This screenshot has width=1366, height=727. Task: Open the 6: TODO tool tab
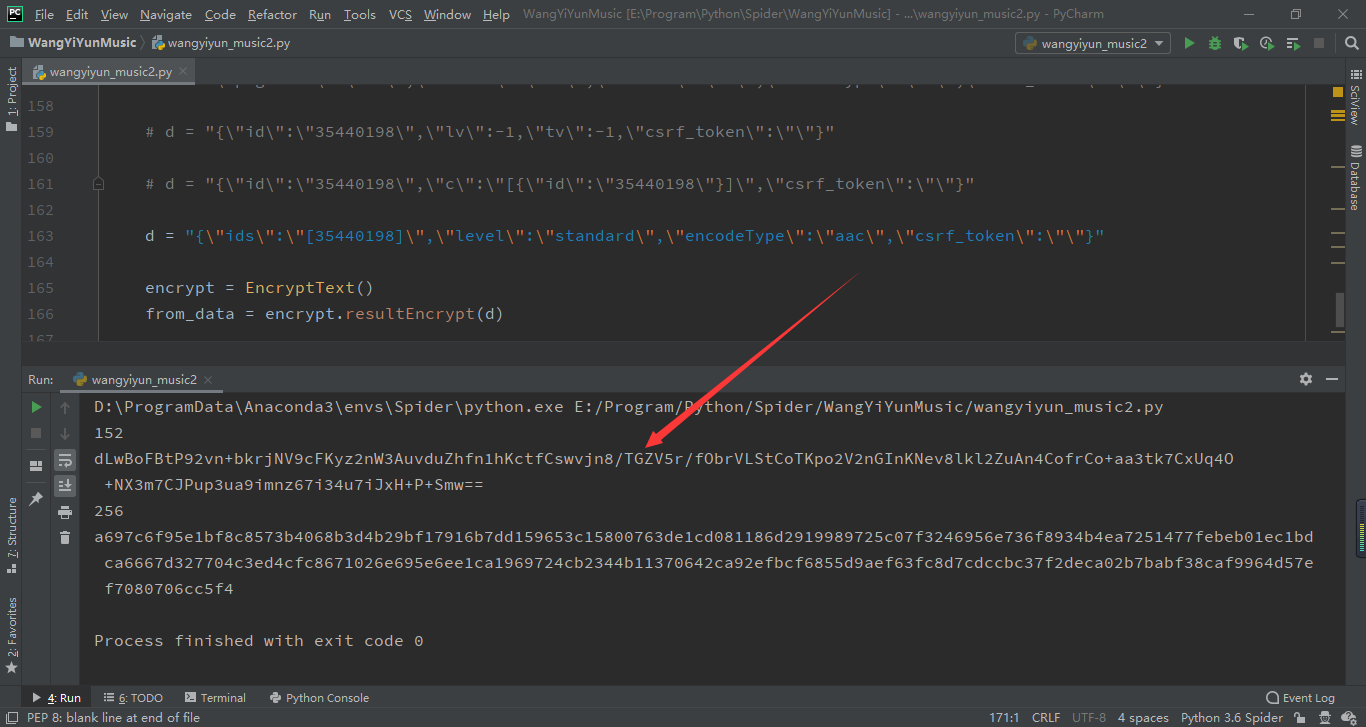[x=132, y=698]
